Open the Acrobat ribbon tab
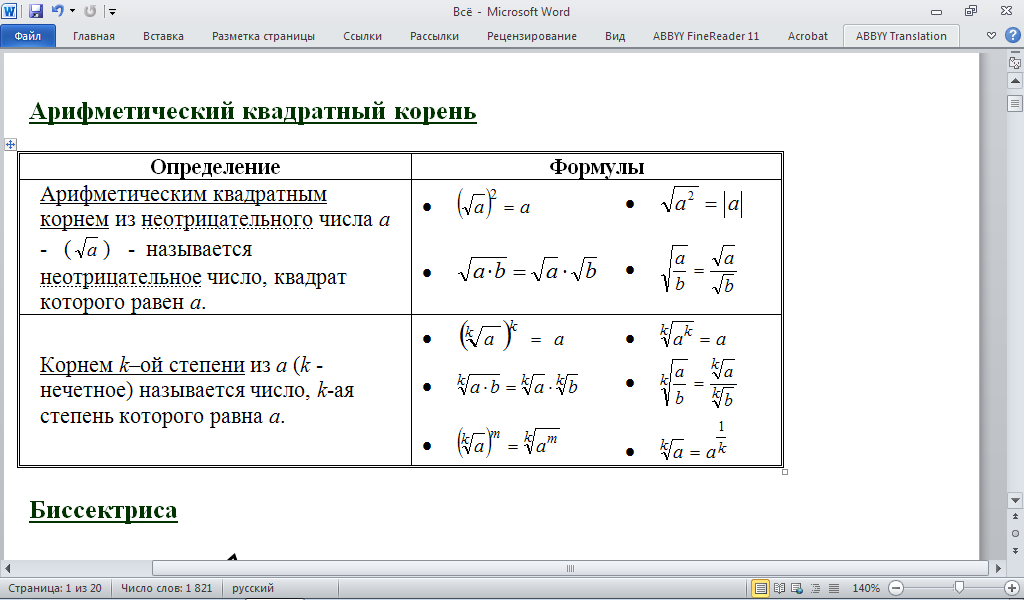 pyautogui.click(x=807, y=36)
